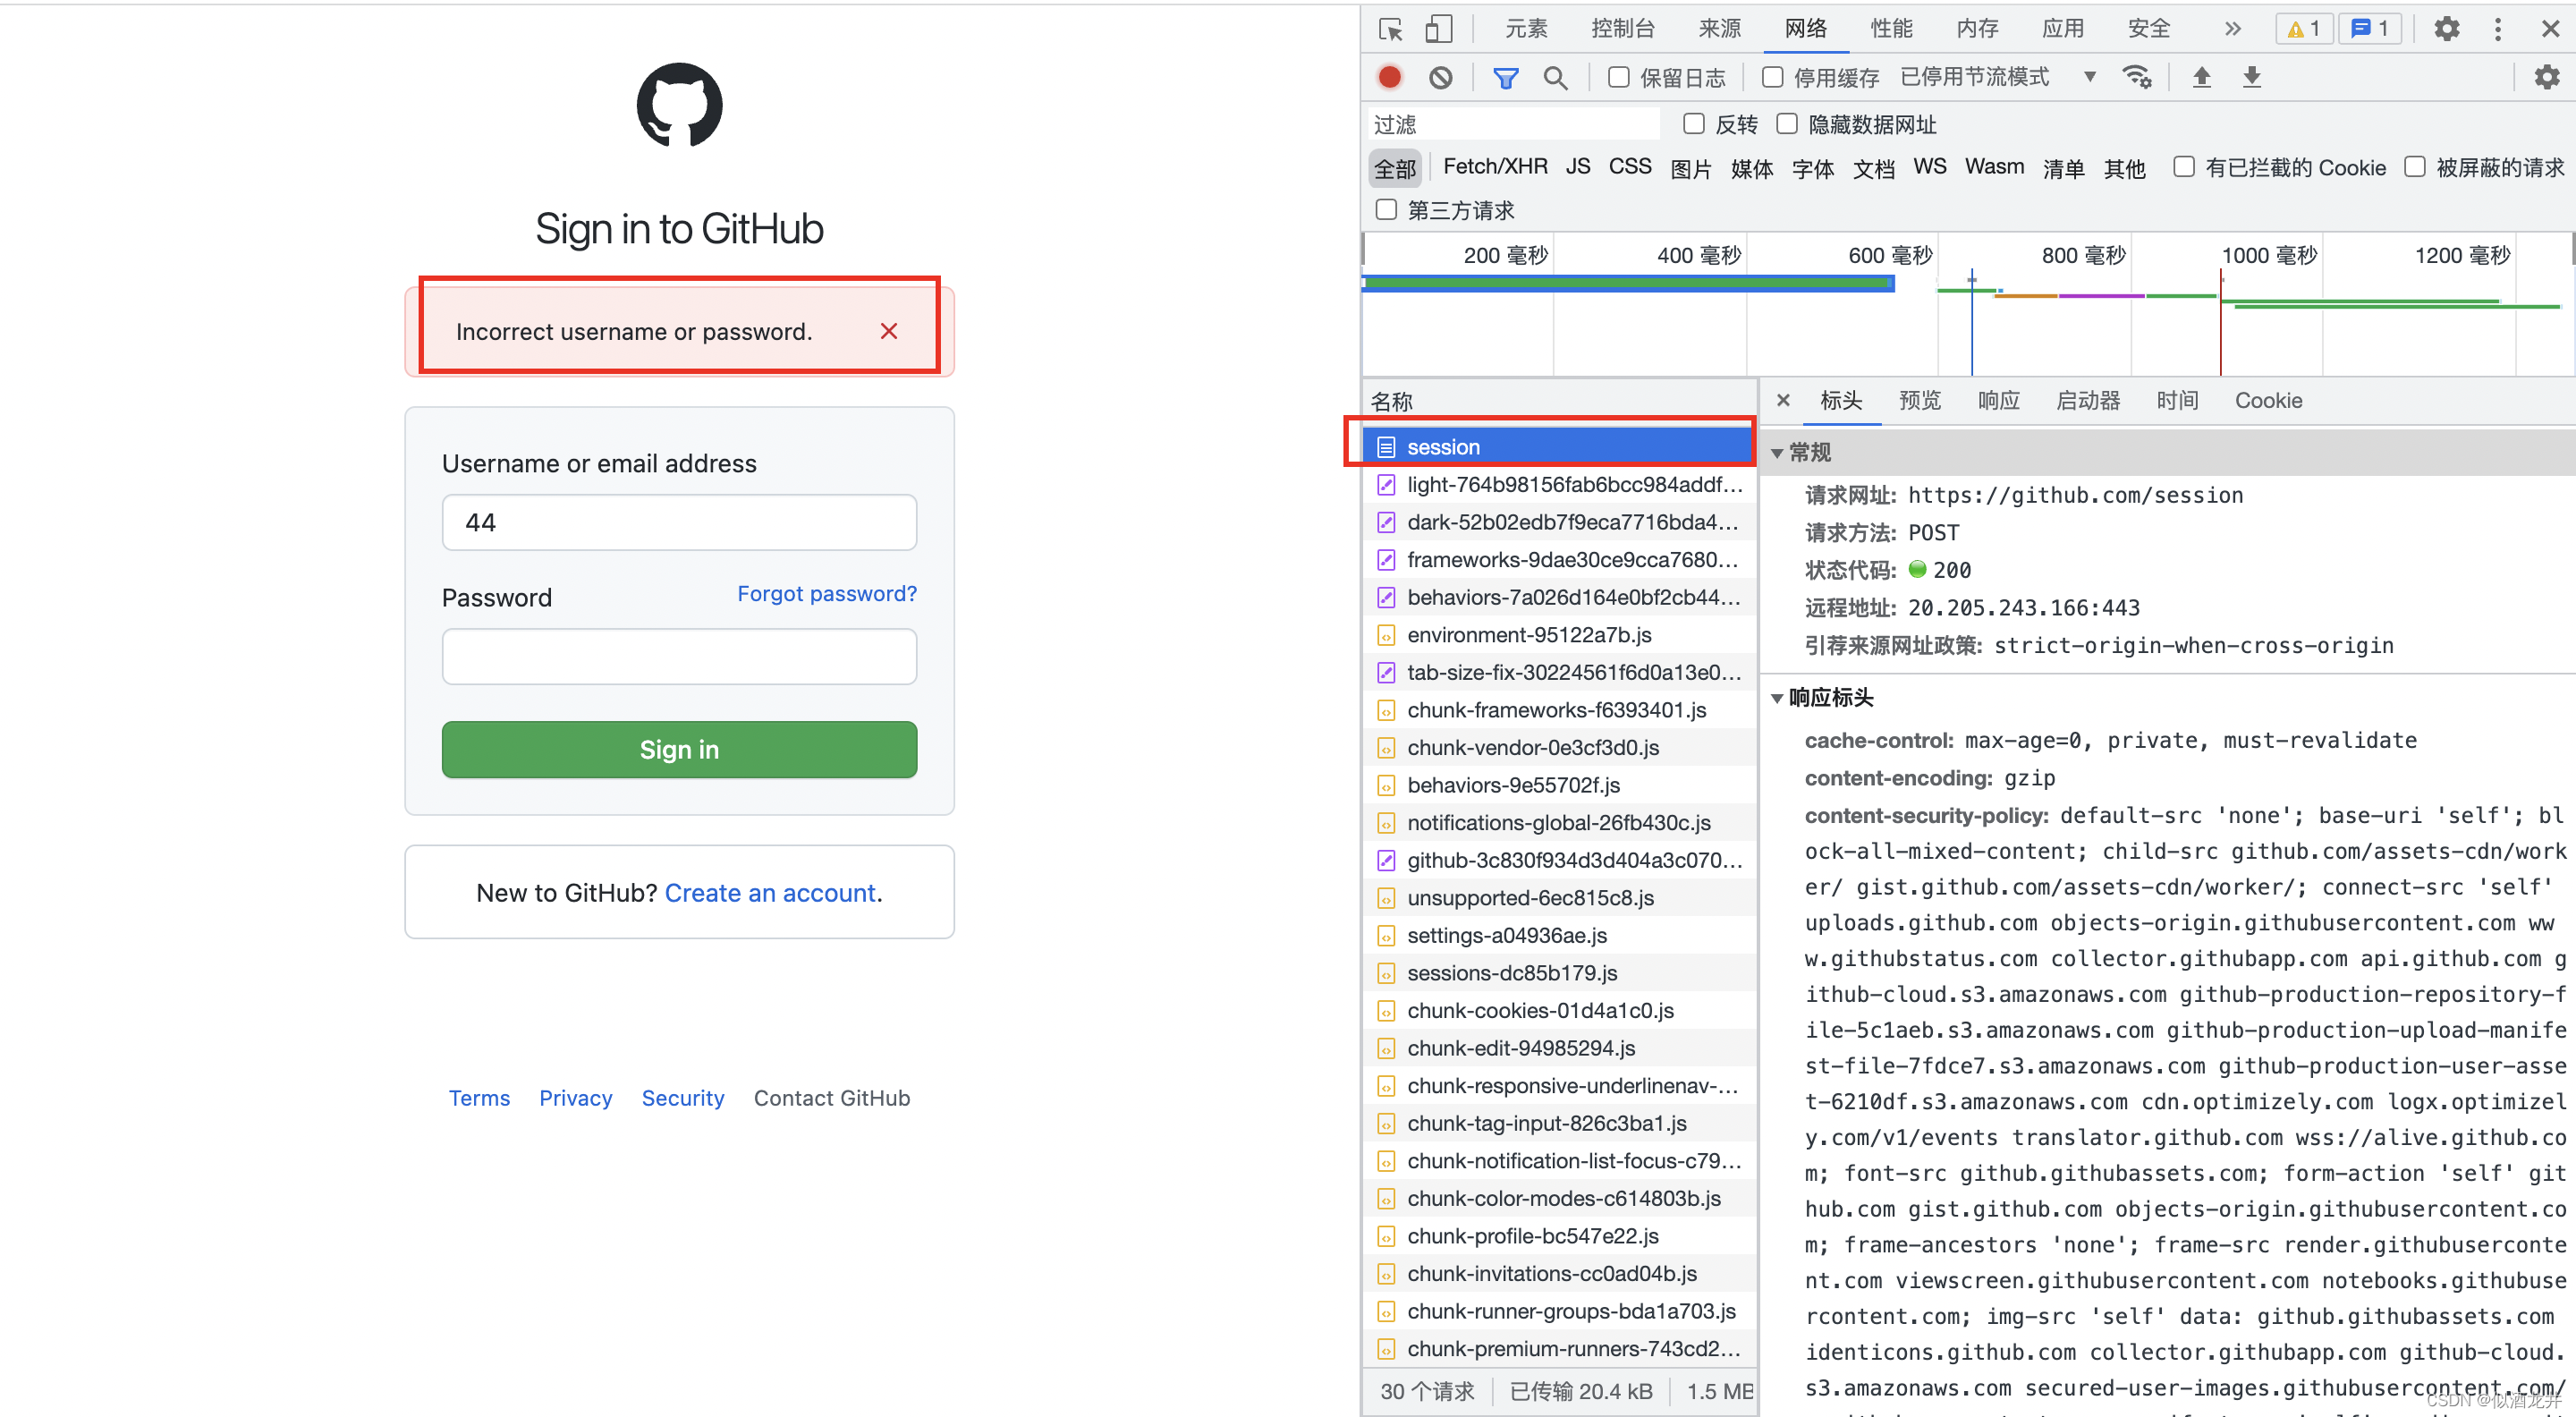Switch to the Application (应用) tab

(2063, 29)
